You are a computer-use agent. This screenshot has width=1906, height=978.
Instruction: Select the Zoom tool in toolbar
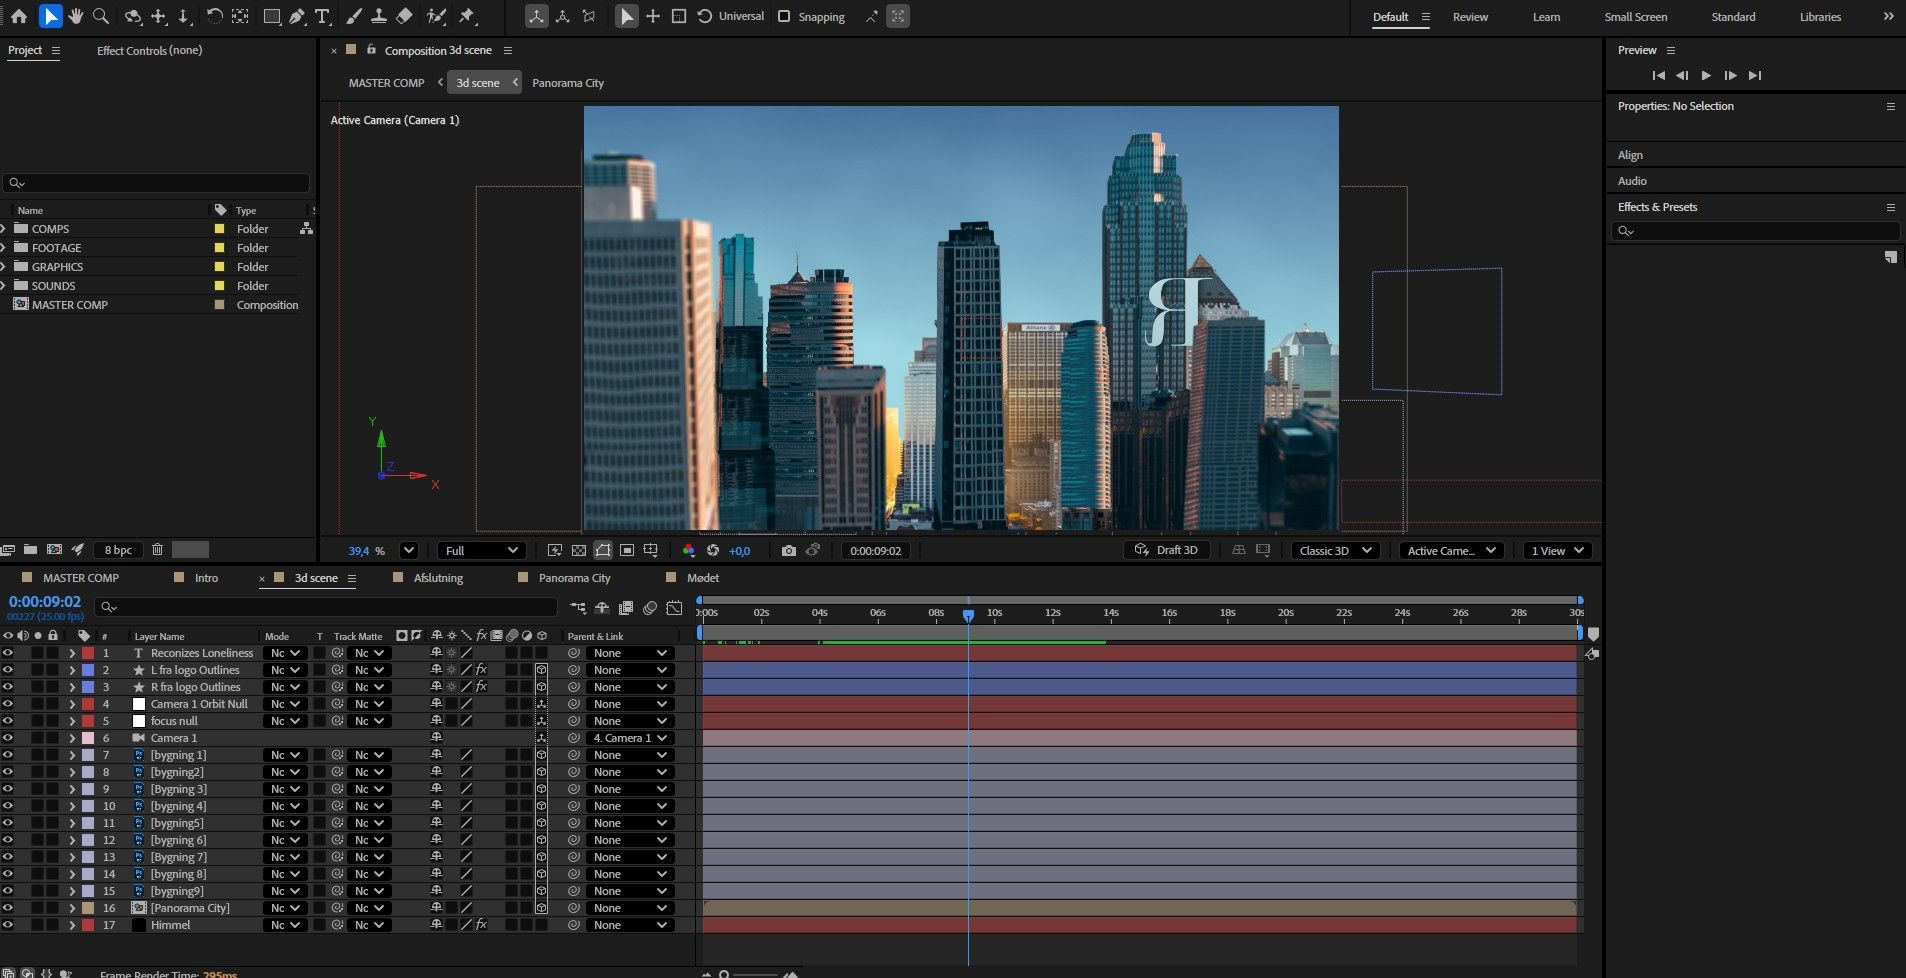(101, 16)
